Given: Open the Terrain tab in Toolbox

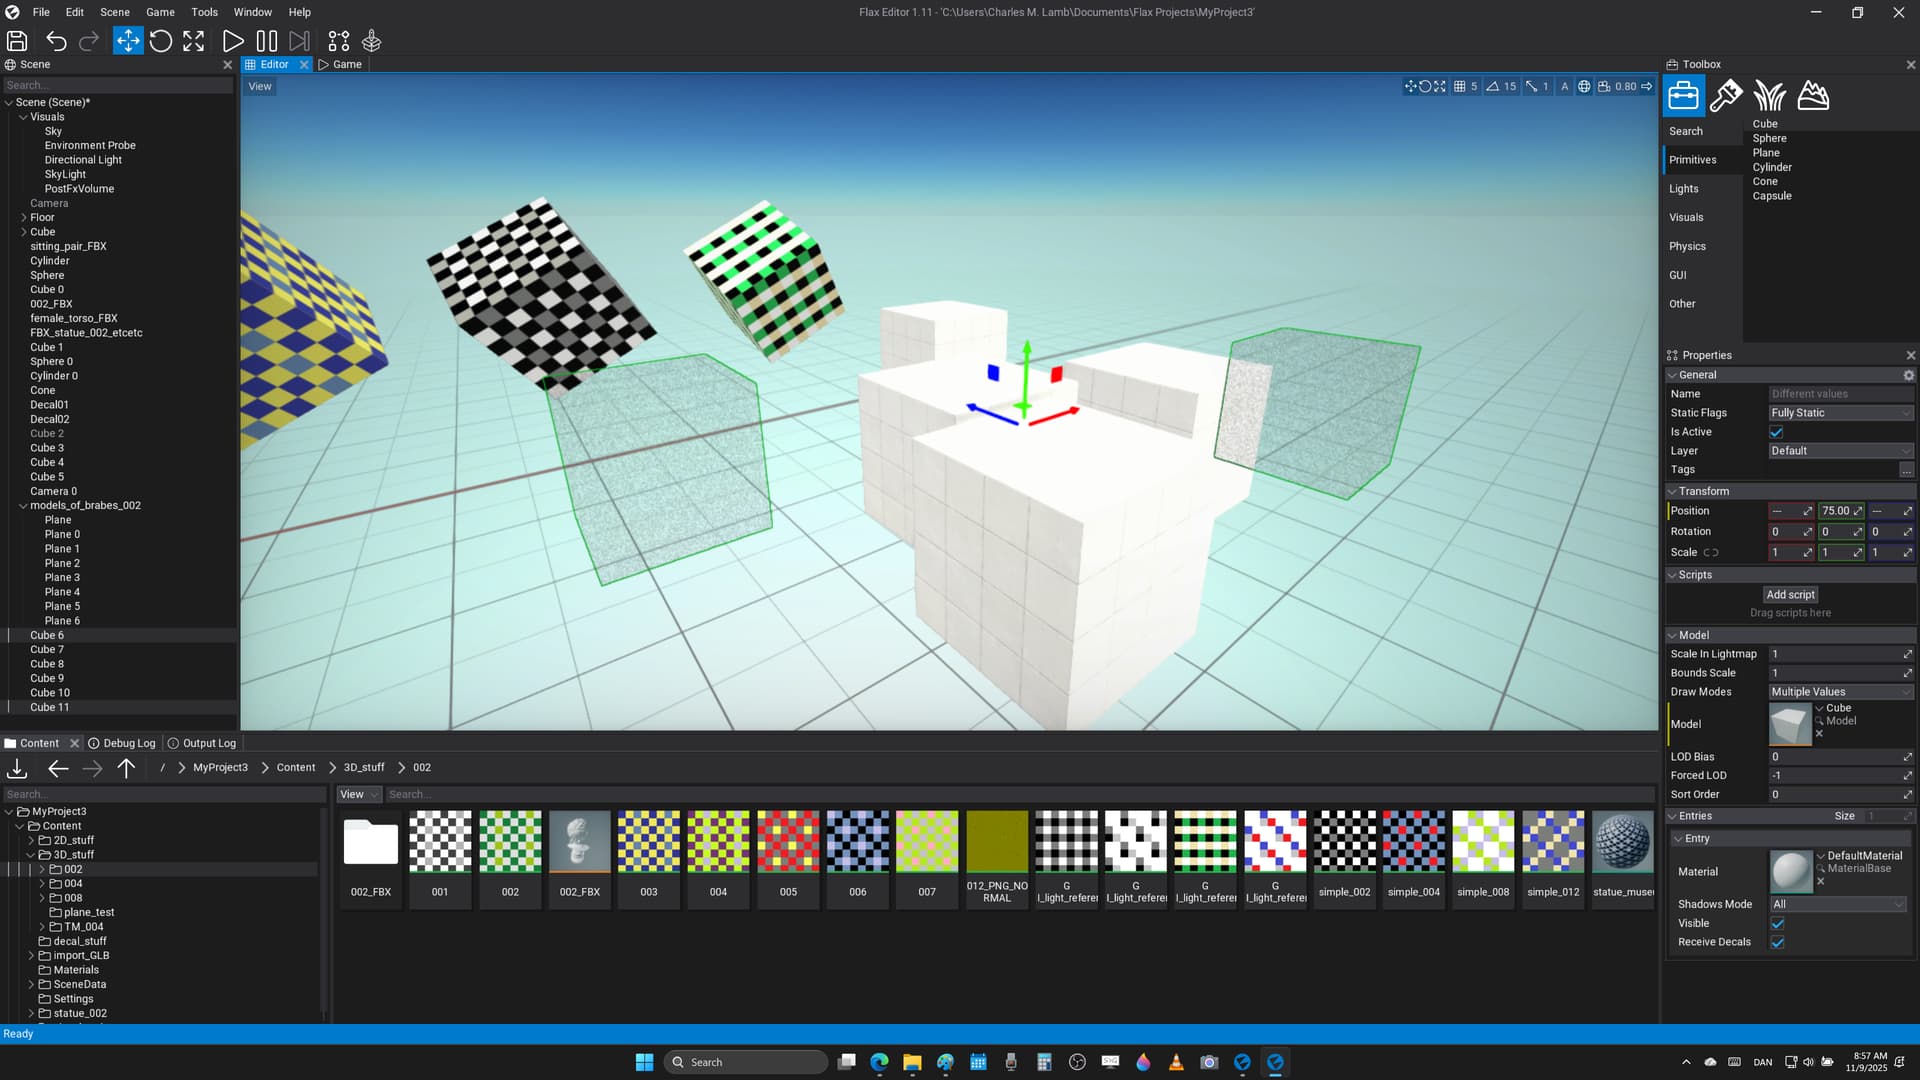Looking at the screenshot, I should coord(1813,96).
